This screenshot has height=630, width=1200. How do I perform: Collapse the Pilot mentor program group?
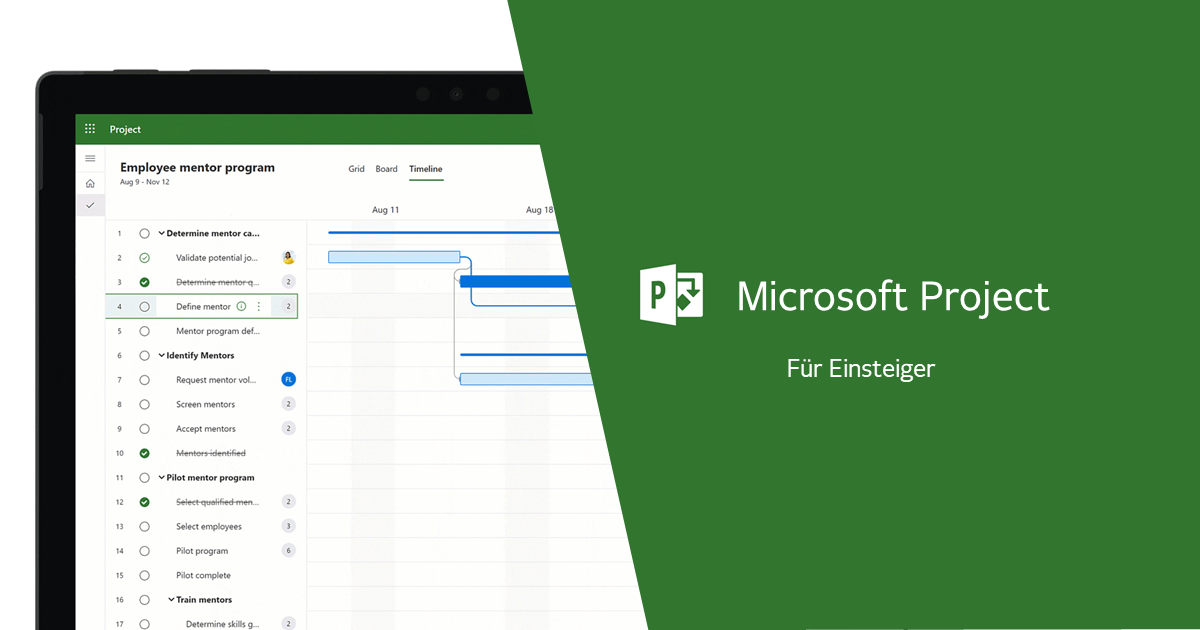161,478
